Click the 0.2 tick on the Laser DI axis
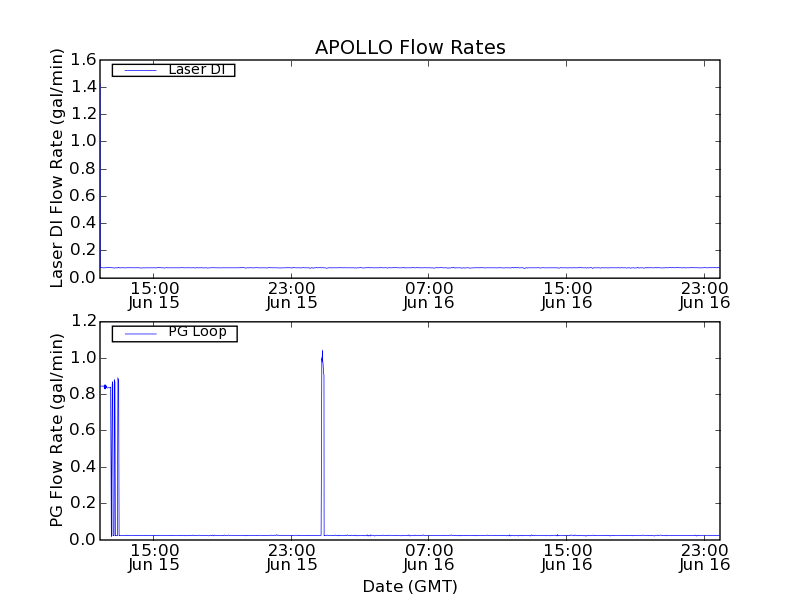The width and height of the screenshot is (800, 600). 83,250
